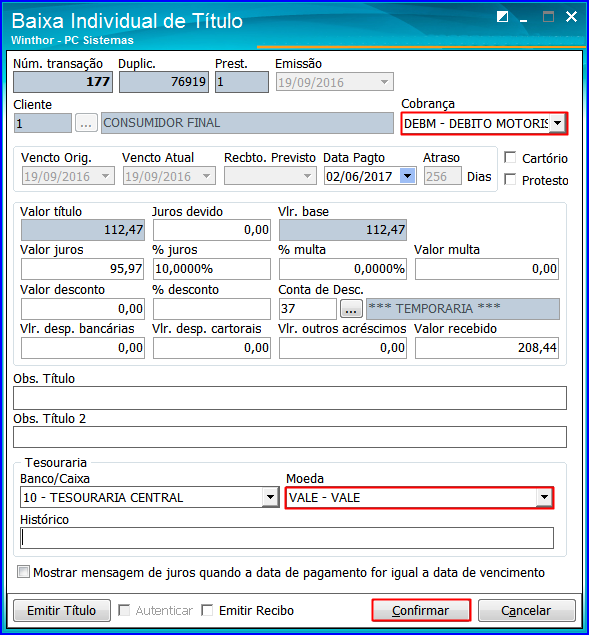Click the Núm. transação field
This screenshot has height=635, width=589.
pyautogui.click(x=63, y=82)
